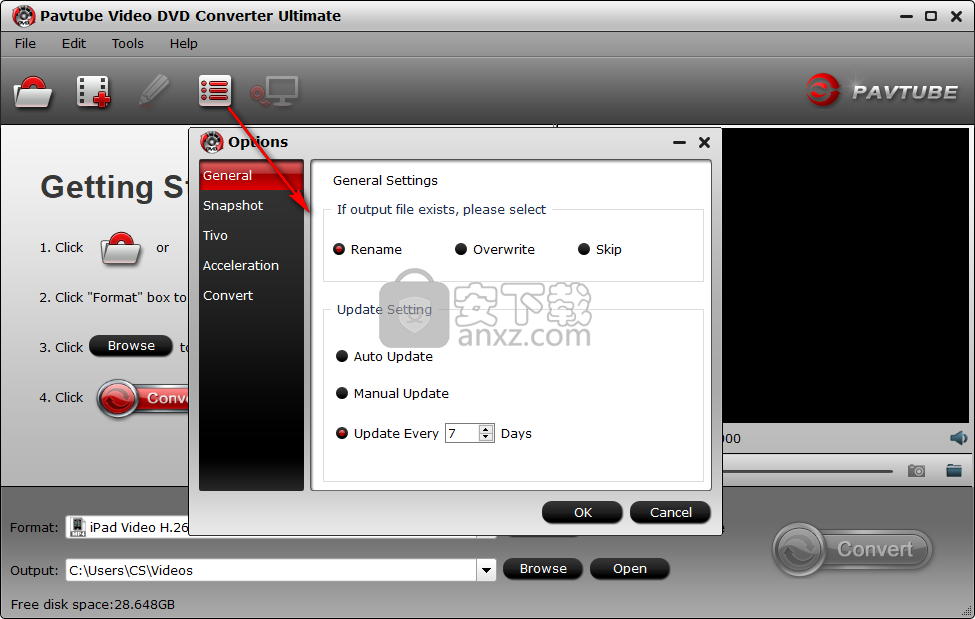Click the large Convert button at bottom right
The height and width of the screenshot is (619, 975).
pyautogui.click(x=853, y=549)
